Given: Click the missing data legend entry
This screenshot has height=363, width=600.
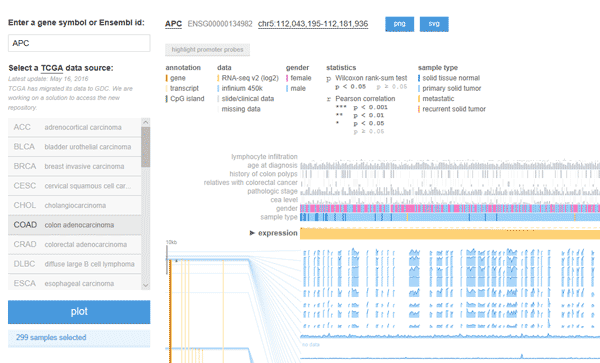Looking at the screenshot, I should click(239, 109).
